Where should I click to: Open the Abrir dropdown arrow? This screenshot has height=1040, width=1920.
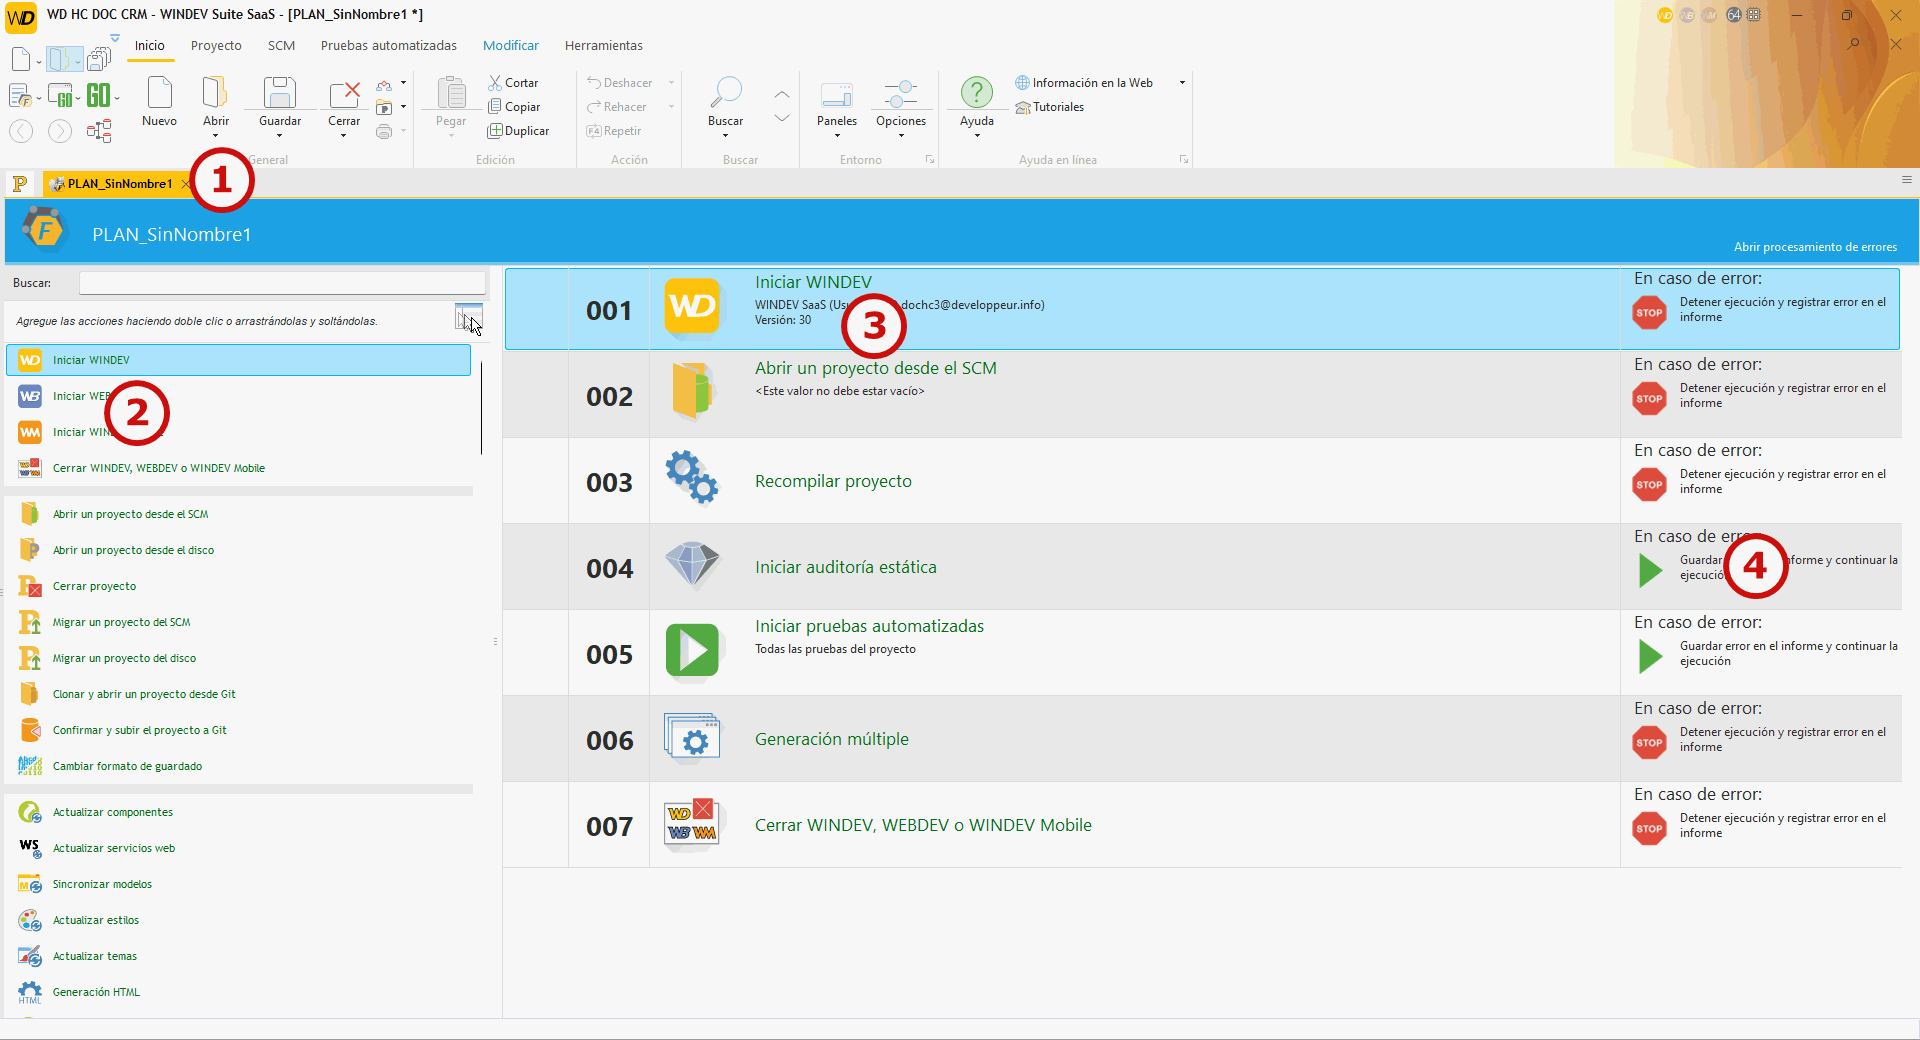[215, 136]
